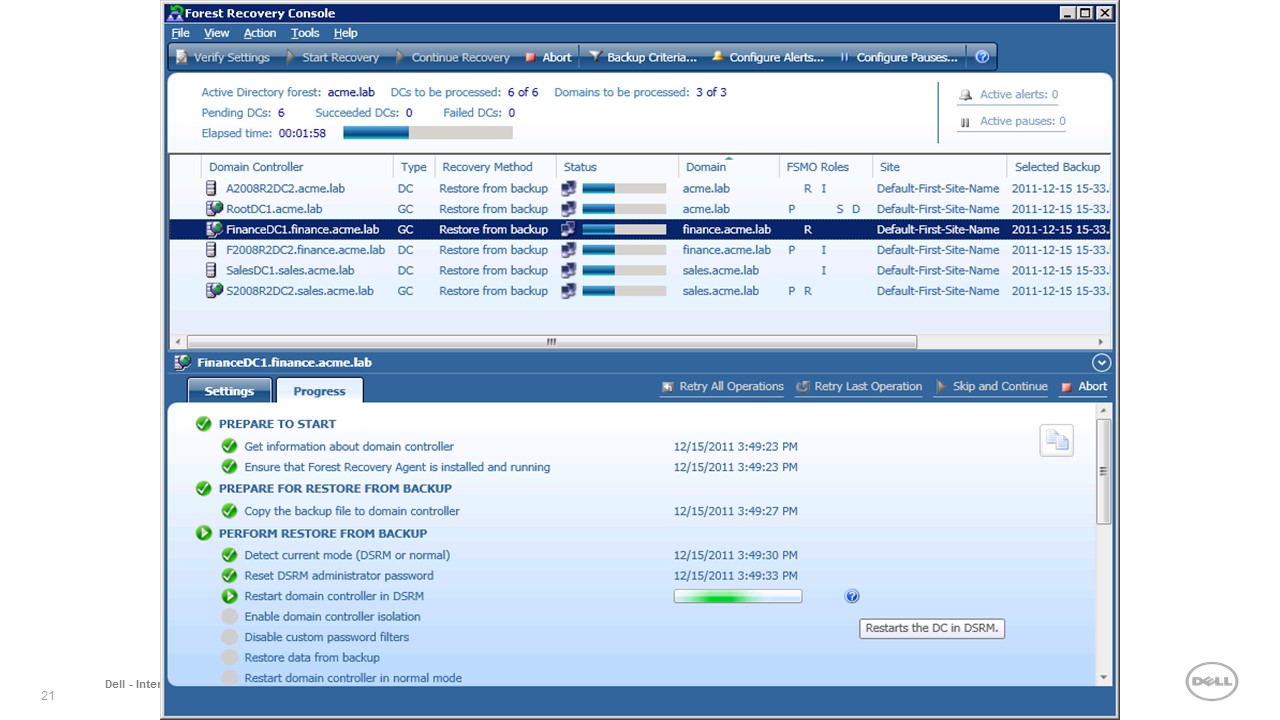Open the Tools menu

(305, 33)
